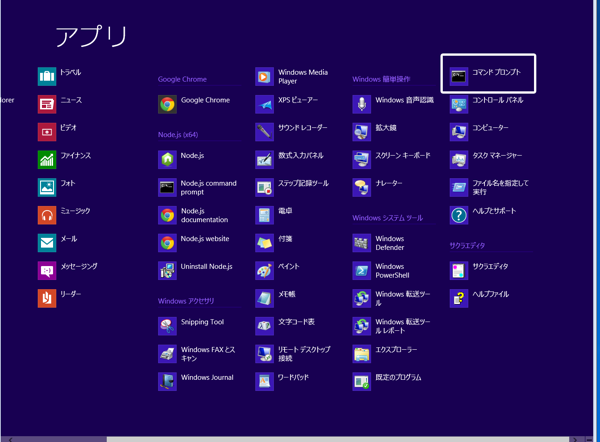This screenshot has width=600, height=442.
Task: Open Node.js command prompt icon
Action: [x=167, y=187]
